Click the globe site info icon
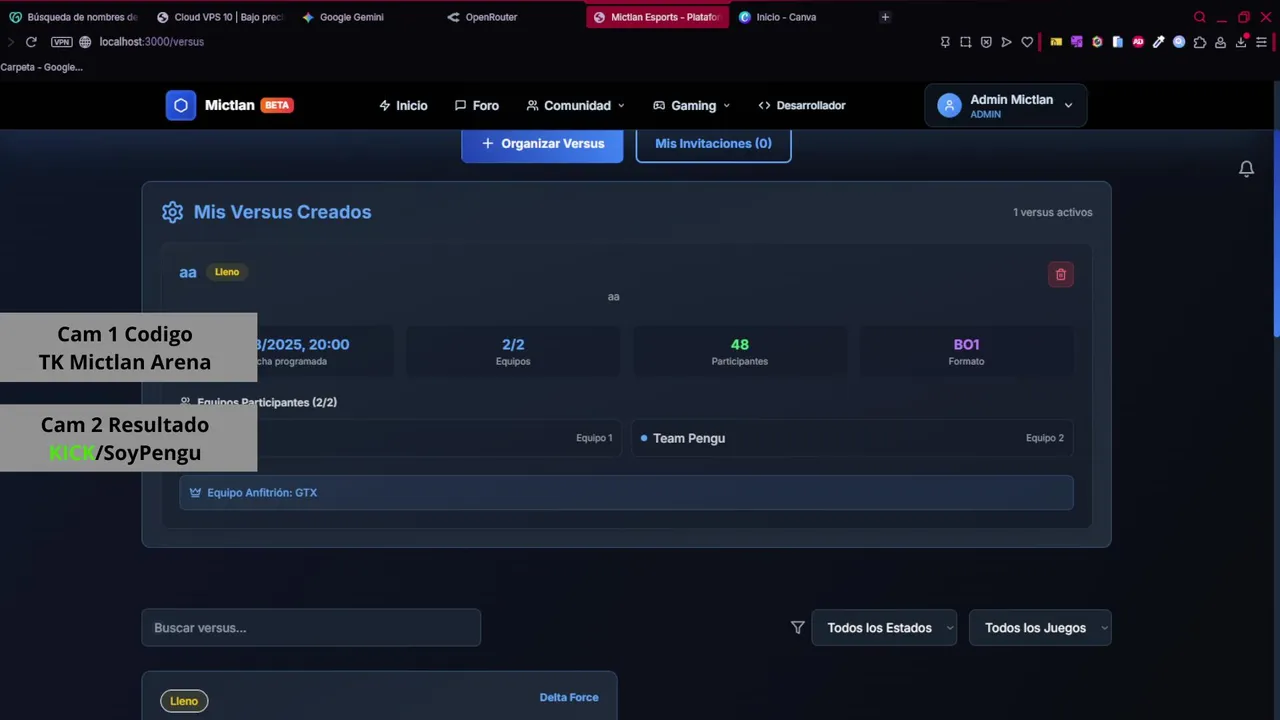The width and height of the screenshot is (1280, 720). coord(85,42)
